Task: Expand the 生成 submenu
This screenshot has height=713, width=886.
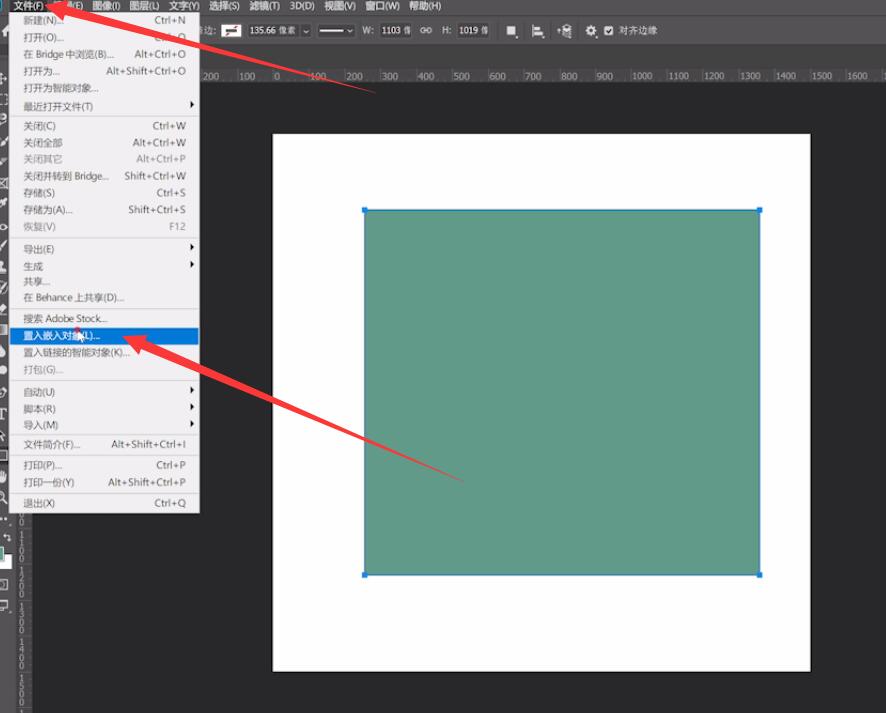Action: (105, 266)
